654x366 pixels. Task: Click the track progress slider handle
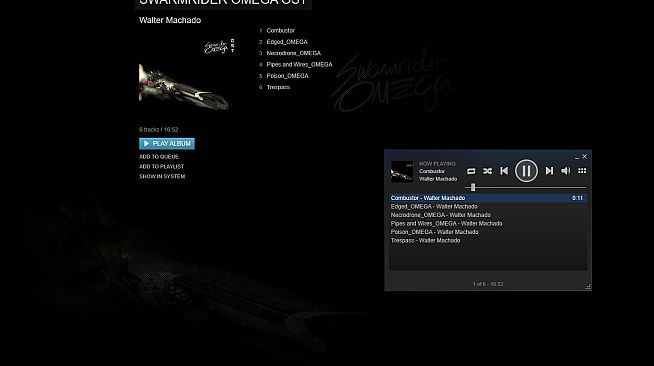473,187
